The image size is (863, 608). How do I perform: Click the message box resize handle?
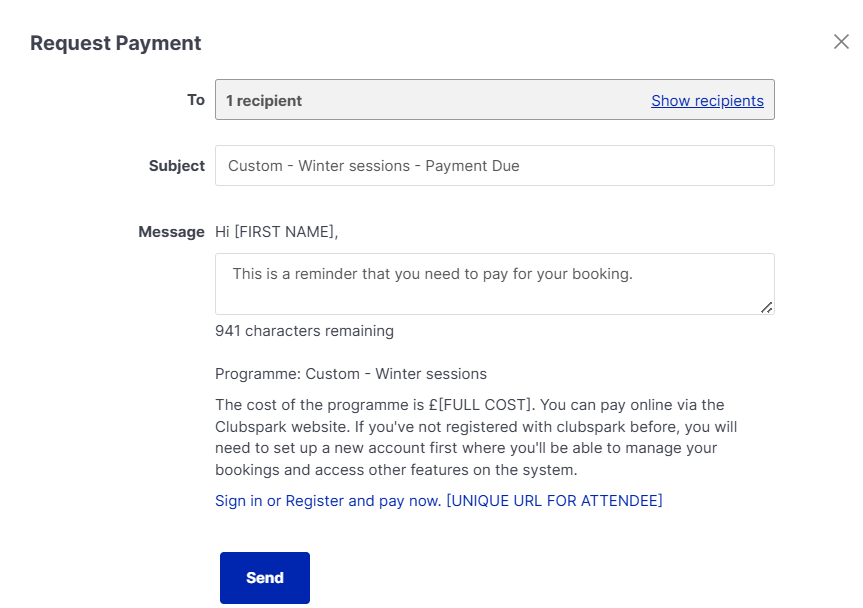(766, 307)
